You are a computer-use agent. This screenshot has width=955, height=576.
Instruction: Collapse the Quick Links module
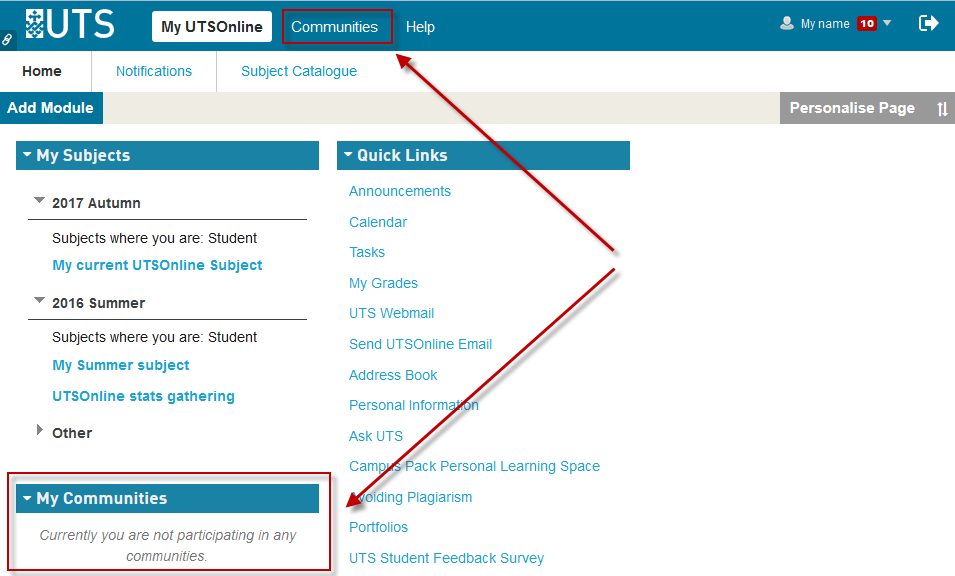click(348, 155)
